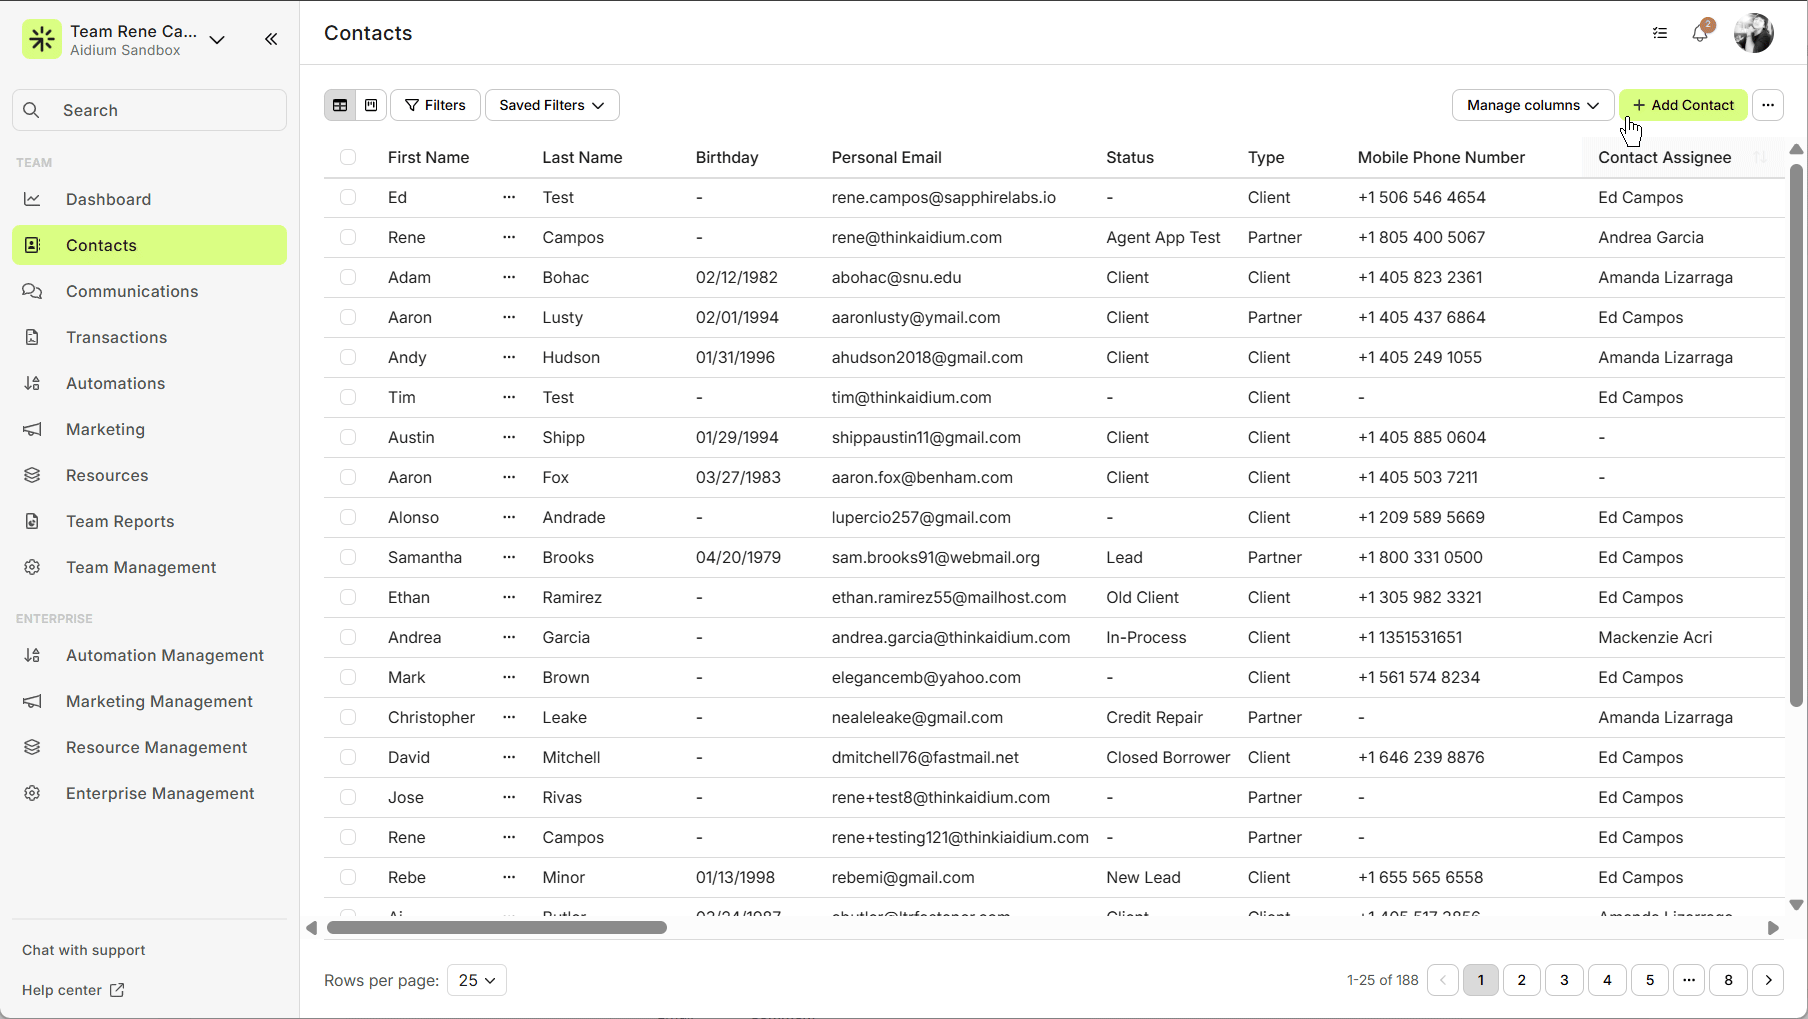Check the select-all checkbox in table header
The width and height of the screenshot is (1808, 1019).
click(348, 157)
